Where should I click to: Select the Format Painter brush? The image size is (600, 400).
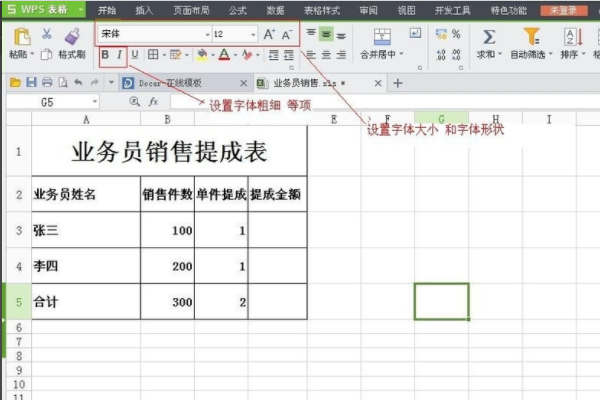pyautogui.click(x=72, y=37)
